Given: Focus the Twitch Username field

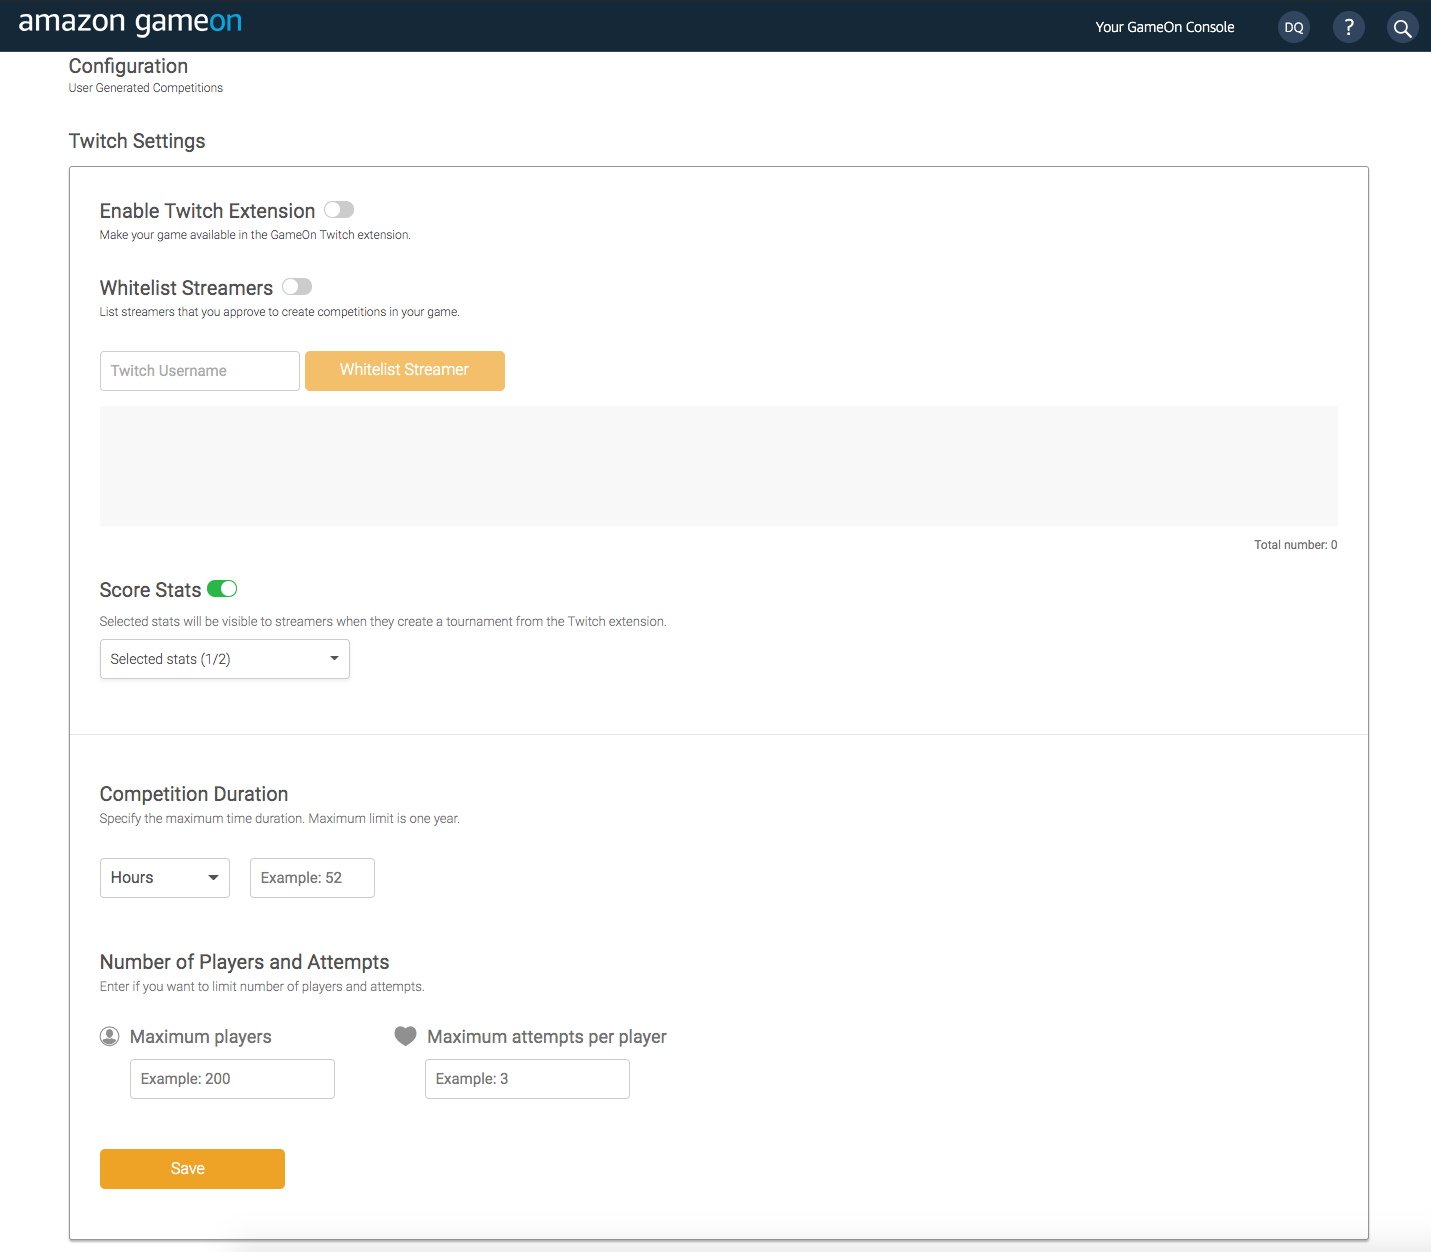Looking at the screenshot, I should 200,371.
